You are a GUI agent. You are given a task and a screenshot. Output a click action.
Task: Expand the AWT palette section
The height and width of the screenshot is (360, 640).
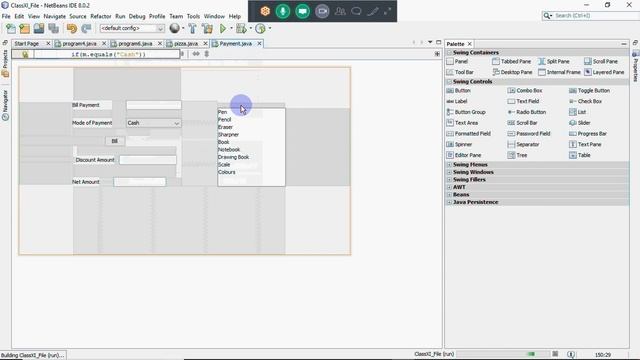coord(449,187)
